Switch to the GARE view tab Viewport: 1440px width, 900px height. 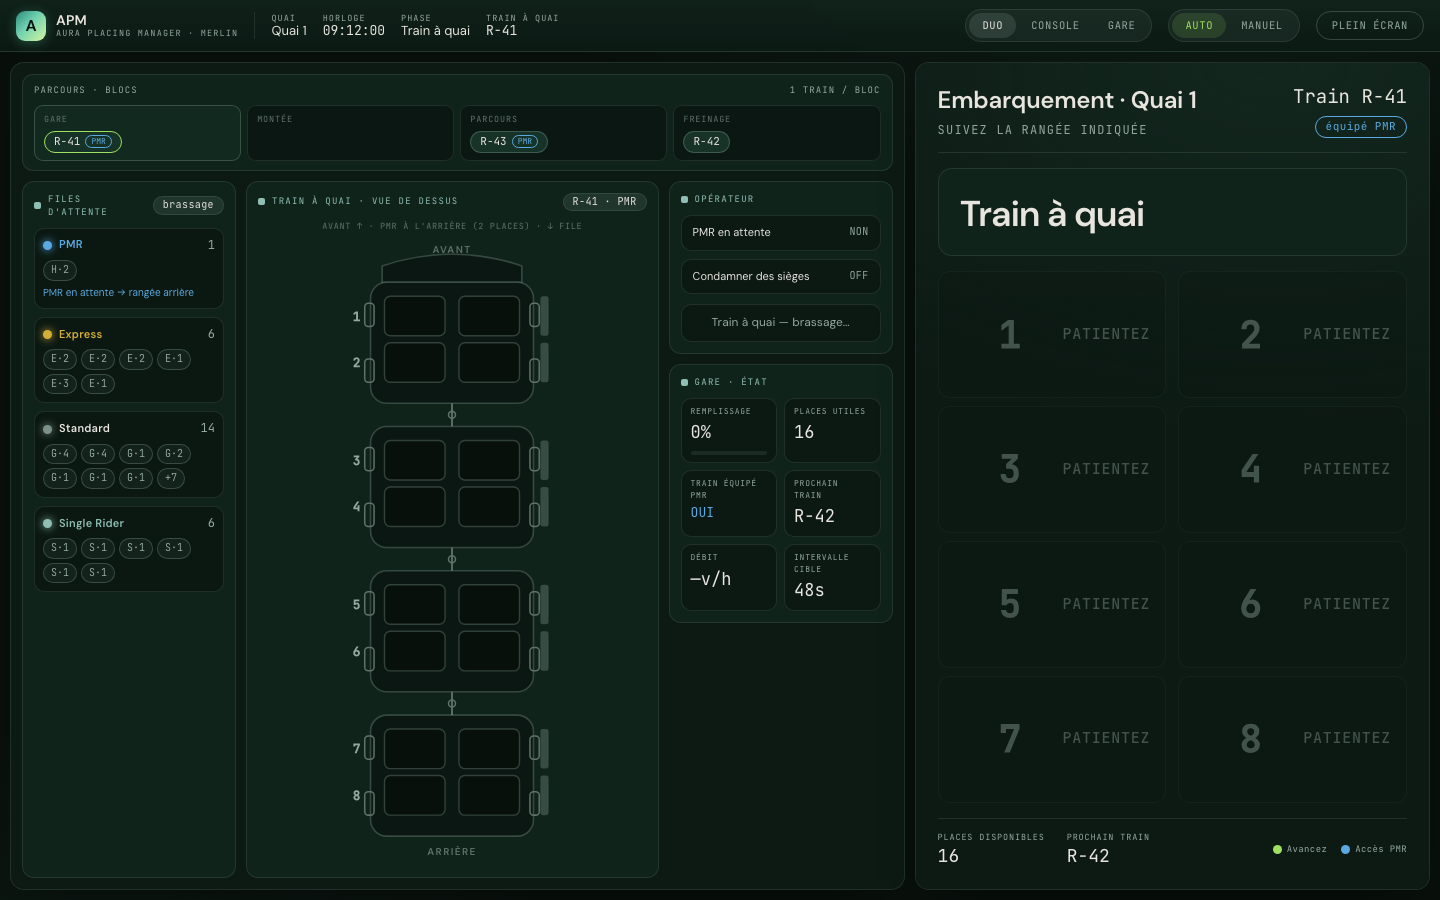[x=1121, y=26]
